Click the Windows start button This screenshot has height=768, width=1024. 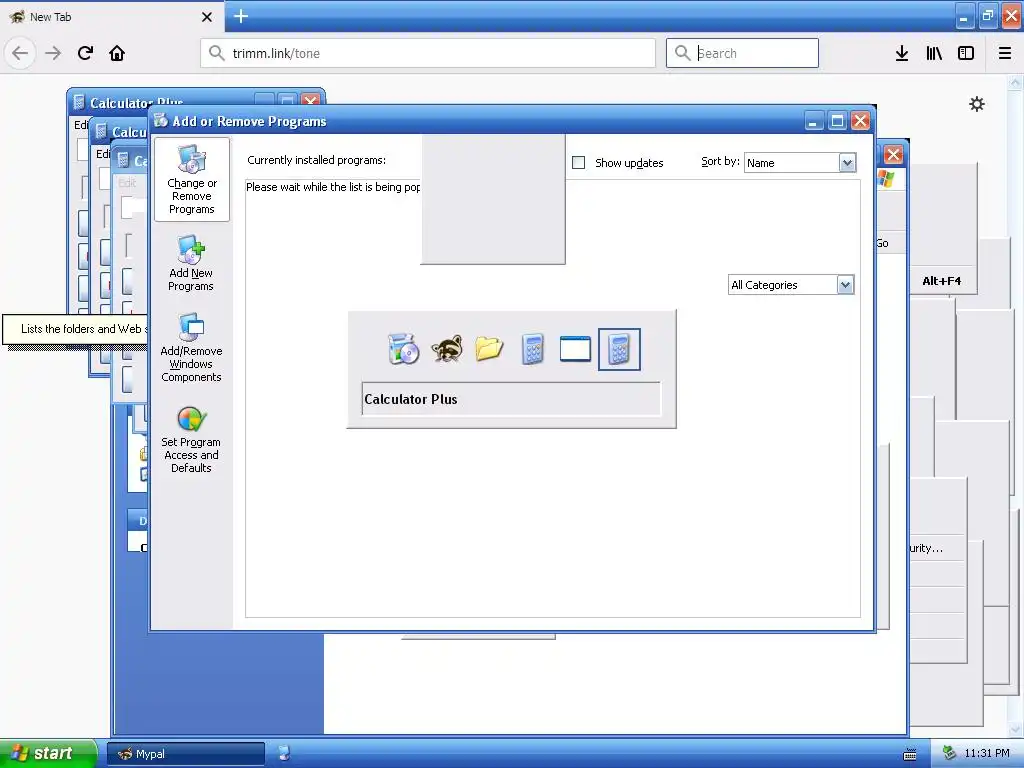click(x=48, y=753)
